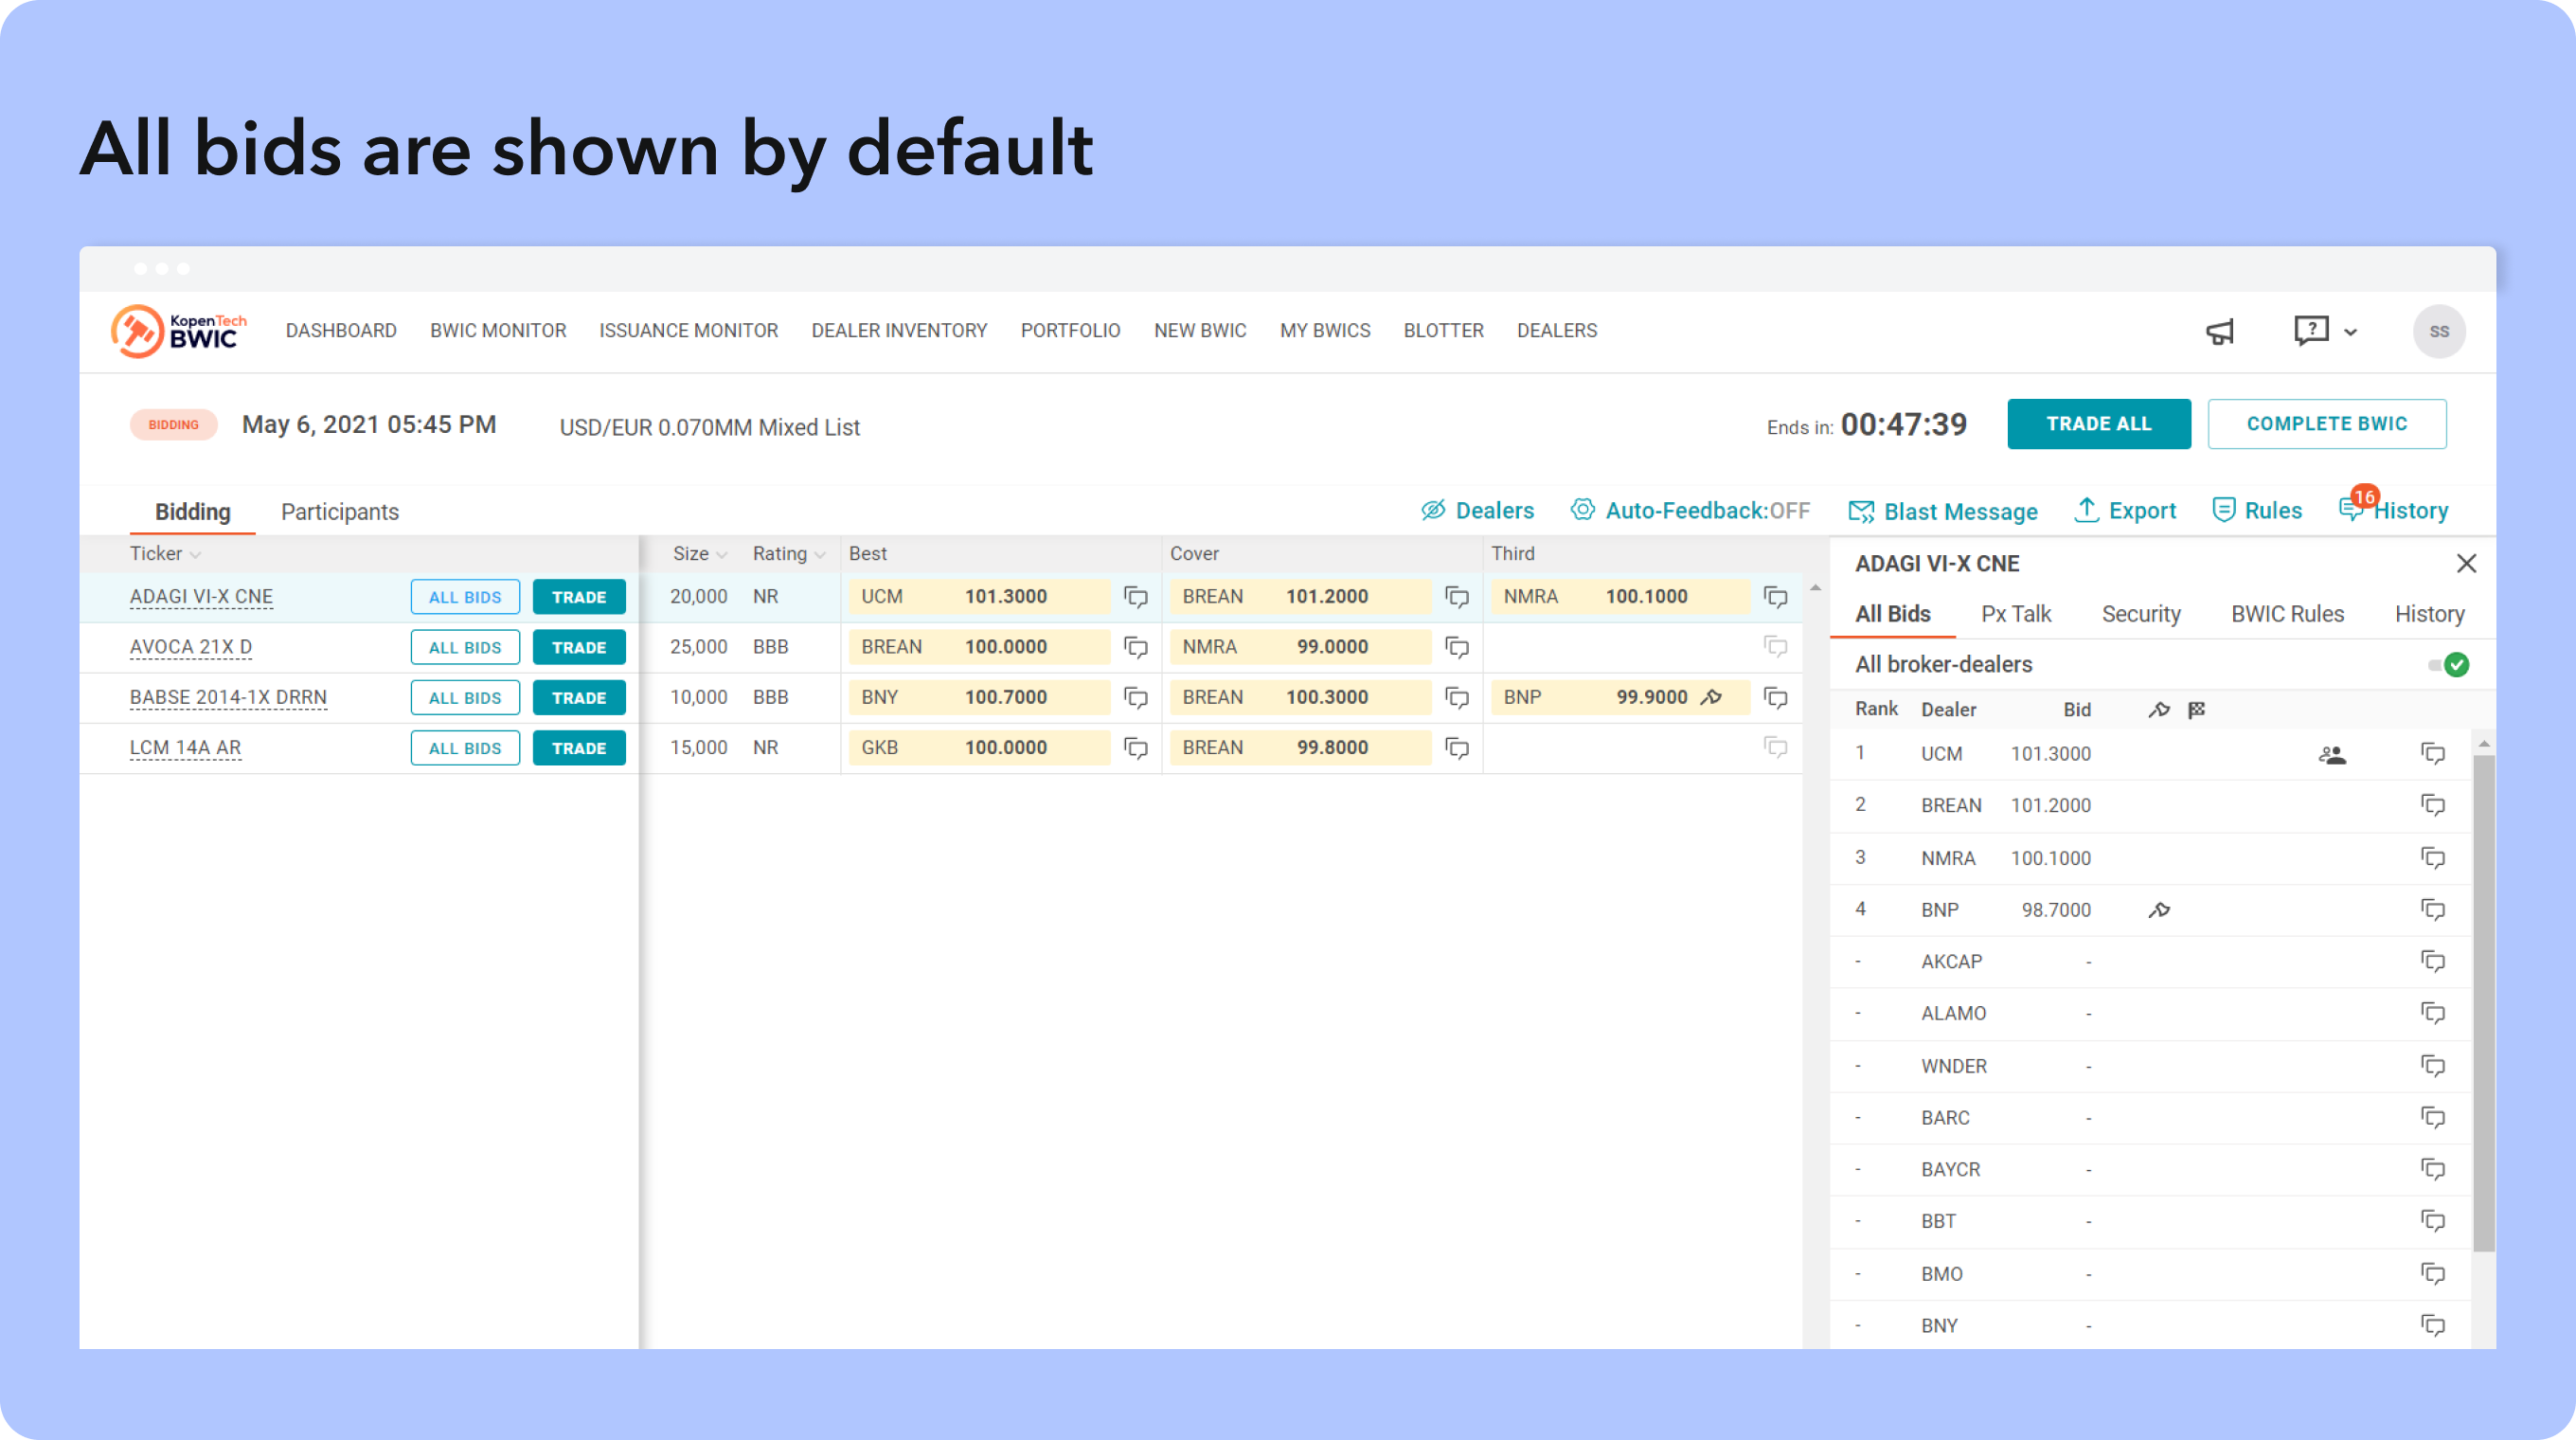Viewport: 2576px width, 1440px height.
Task: Click the Export upload icon
Action: 2086,510
